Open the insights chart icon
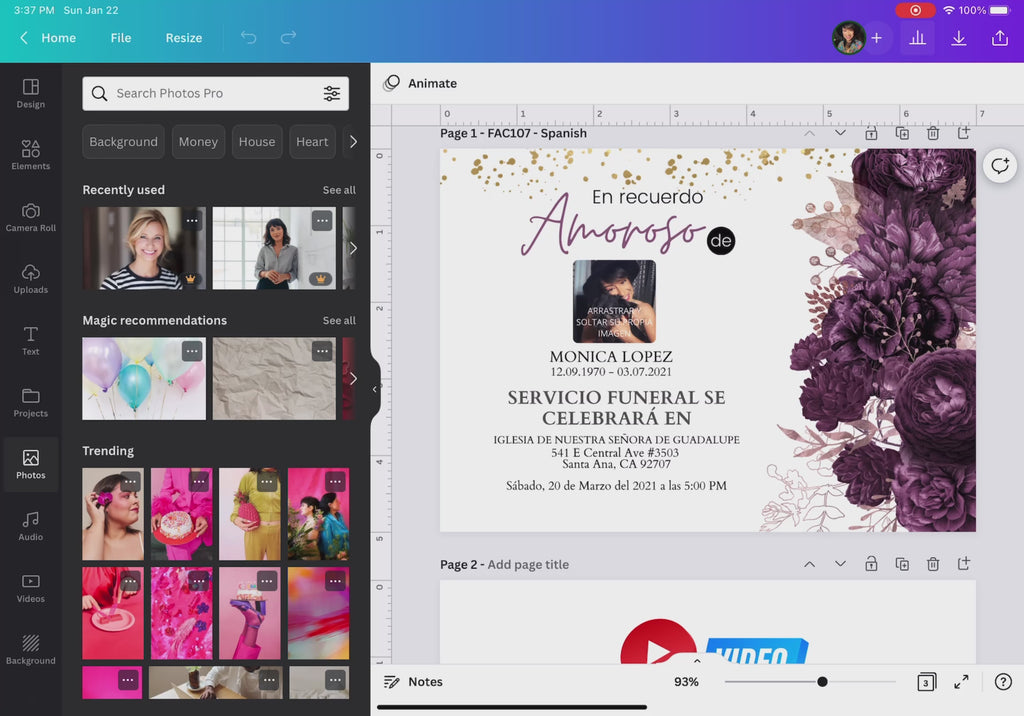This screenshot has width=1024, height=716. (x=917, y=38)
